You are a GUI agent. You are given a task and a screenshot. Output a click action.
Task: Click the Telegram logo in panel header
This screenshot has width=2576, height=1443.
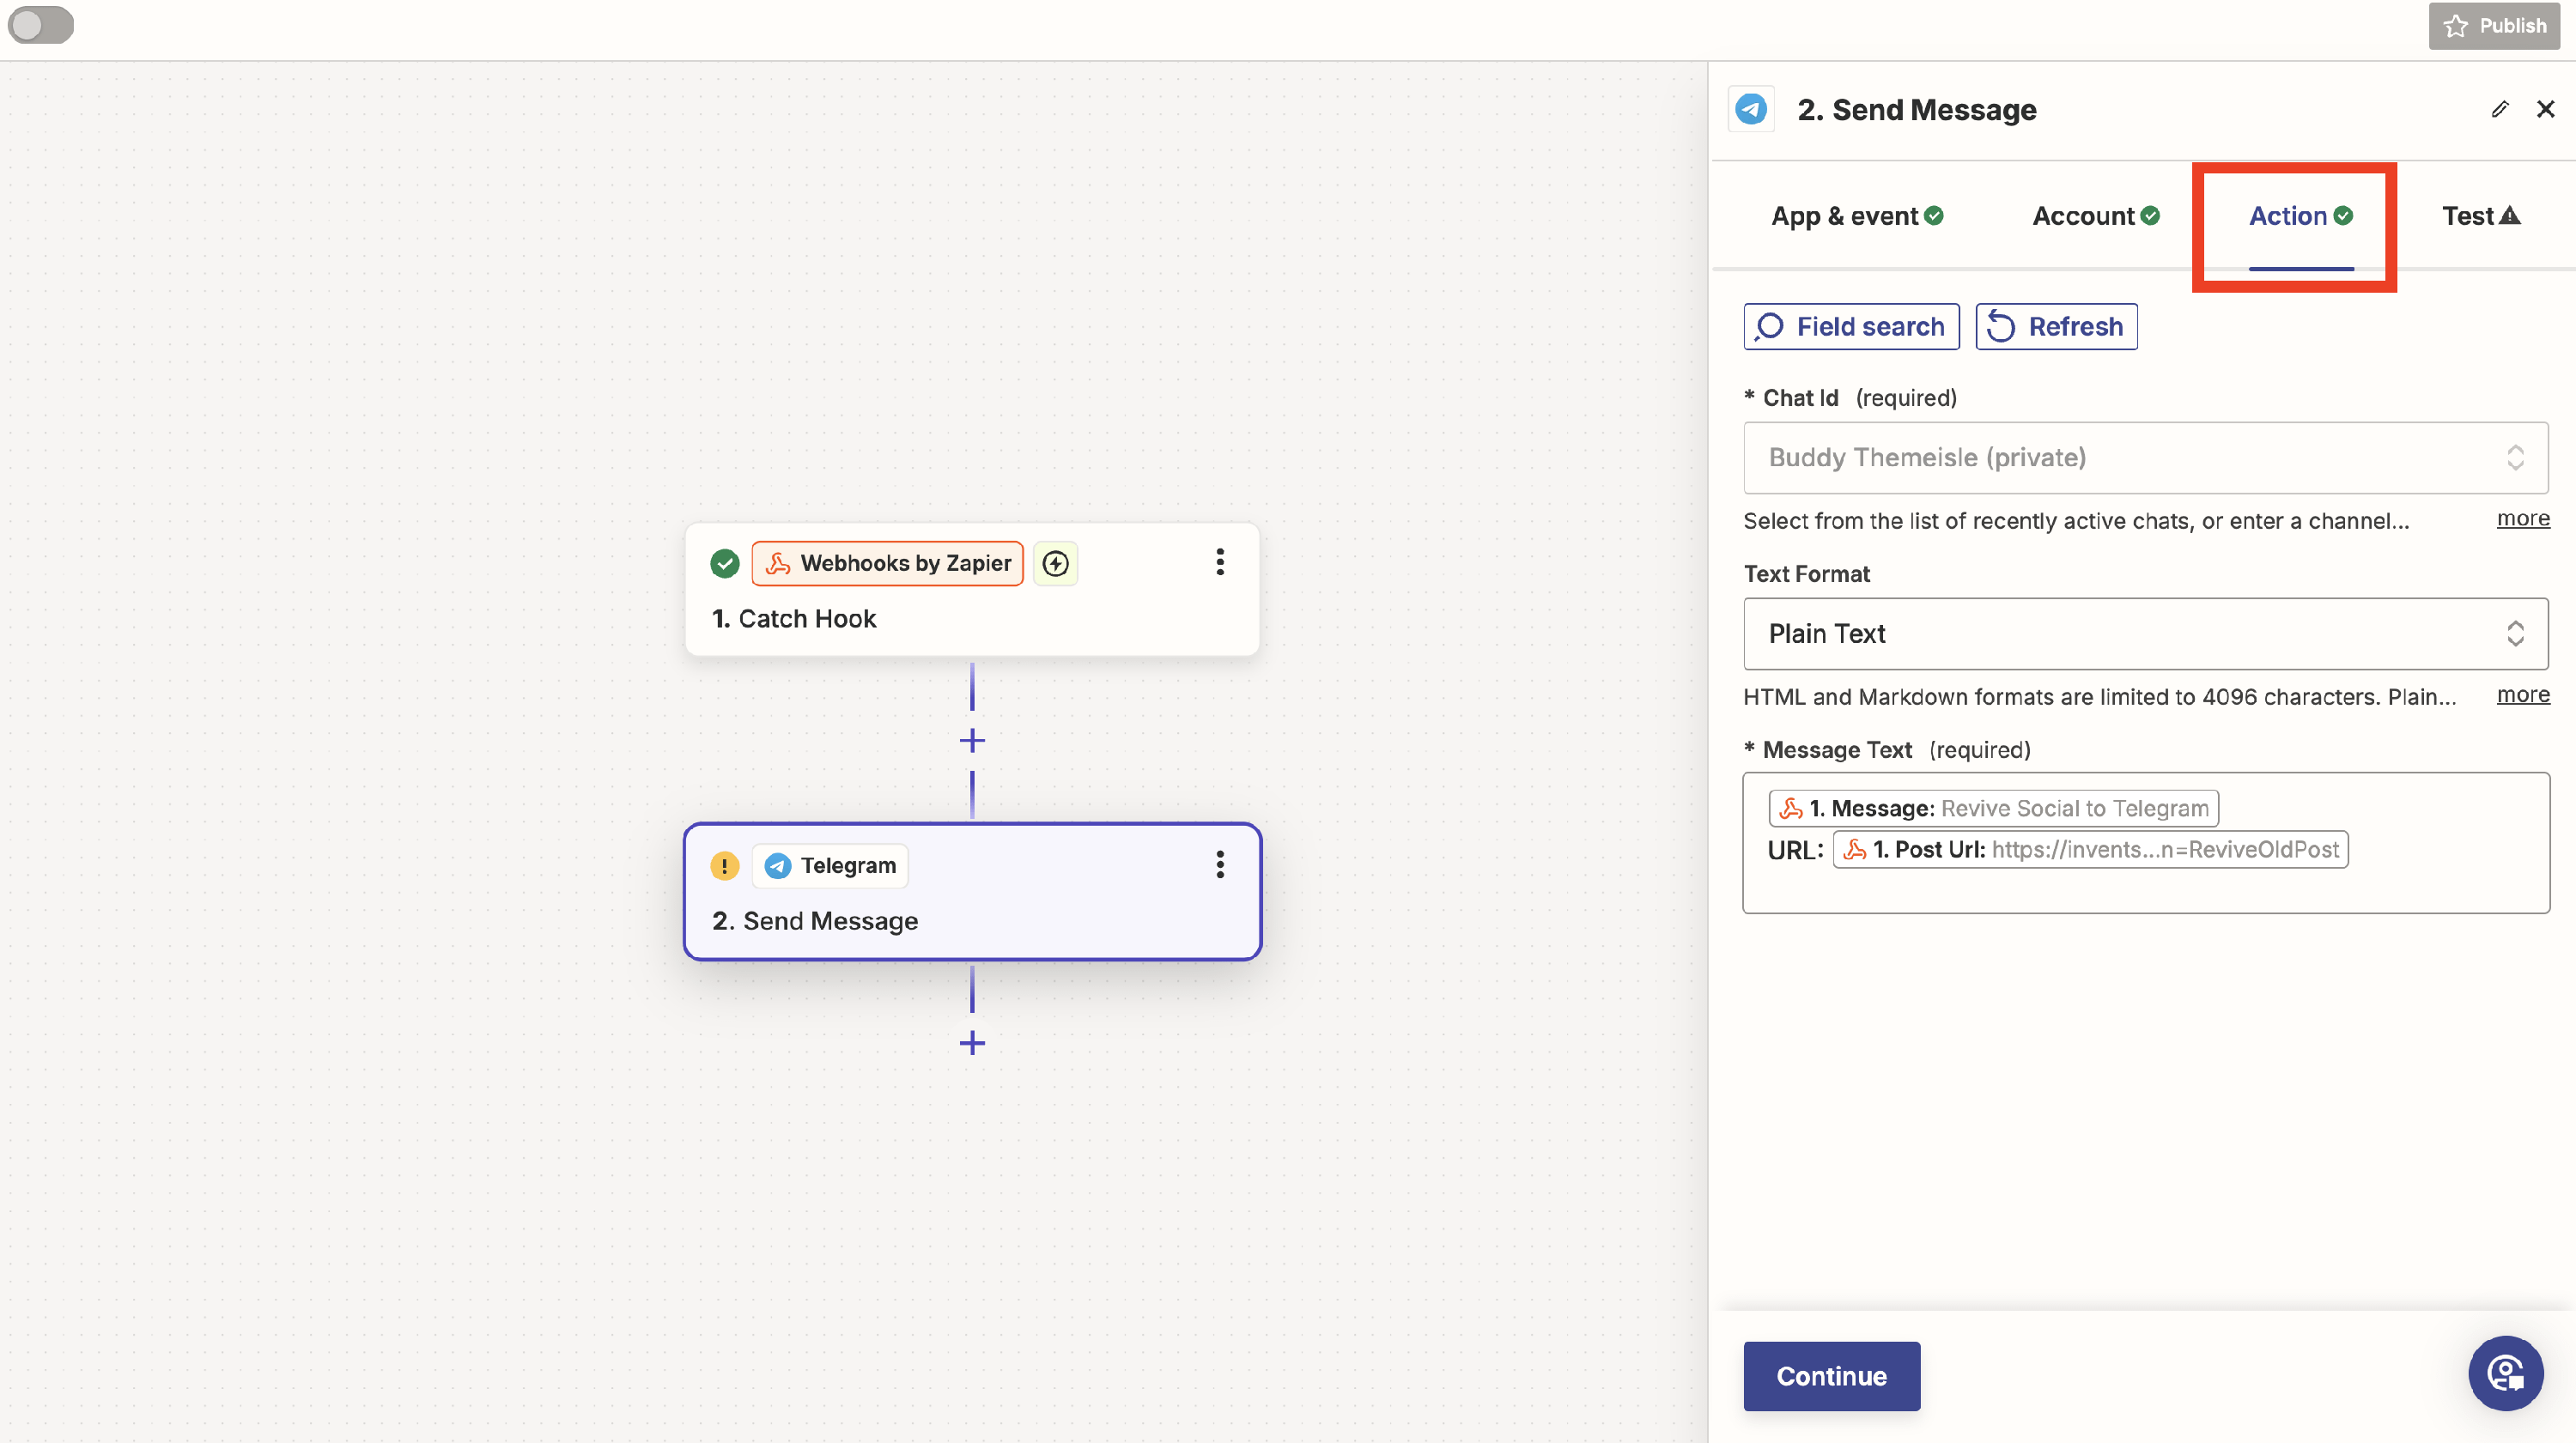coord(1751,109)
